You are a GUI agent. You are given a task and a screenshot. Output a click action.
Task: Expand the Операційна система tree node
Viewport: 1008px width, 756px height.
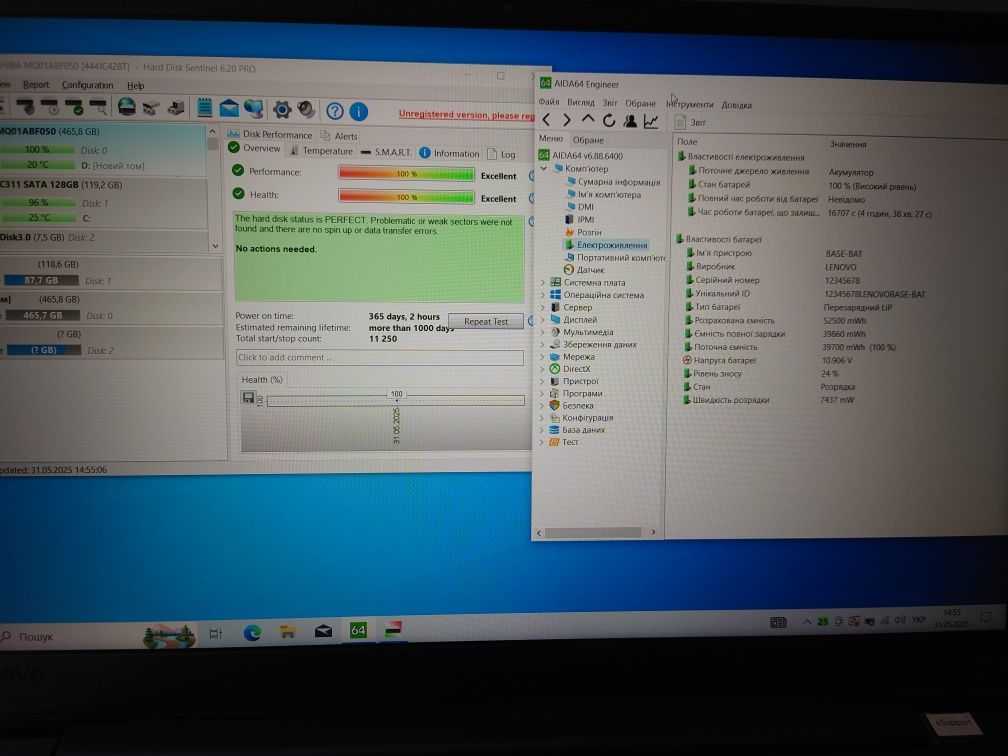543,295
